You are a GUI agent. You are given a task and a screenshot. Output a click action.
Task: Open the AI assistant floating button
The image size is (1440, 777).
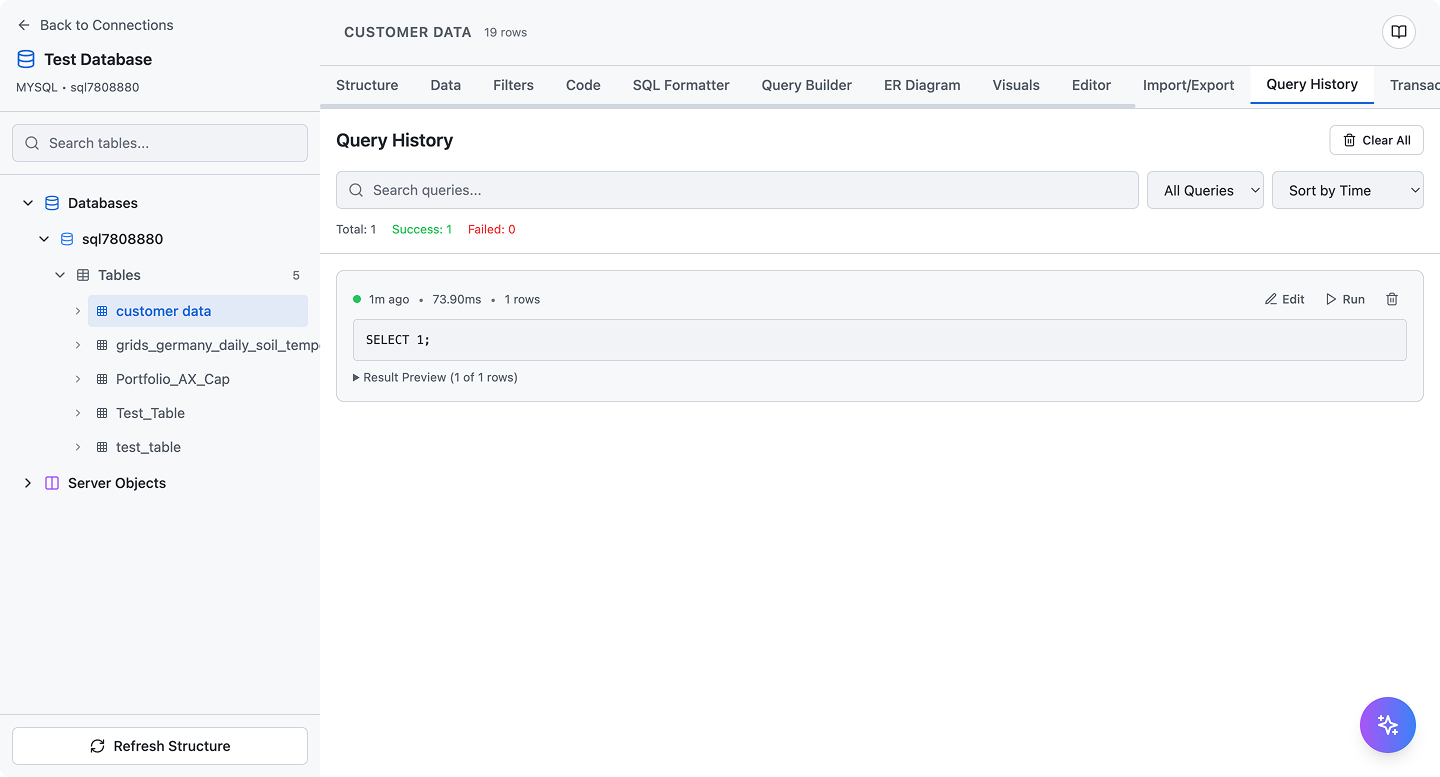click(1387, 724)
